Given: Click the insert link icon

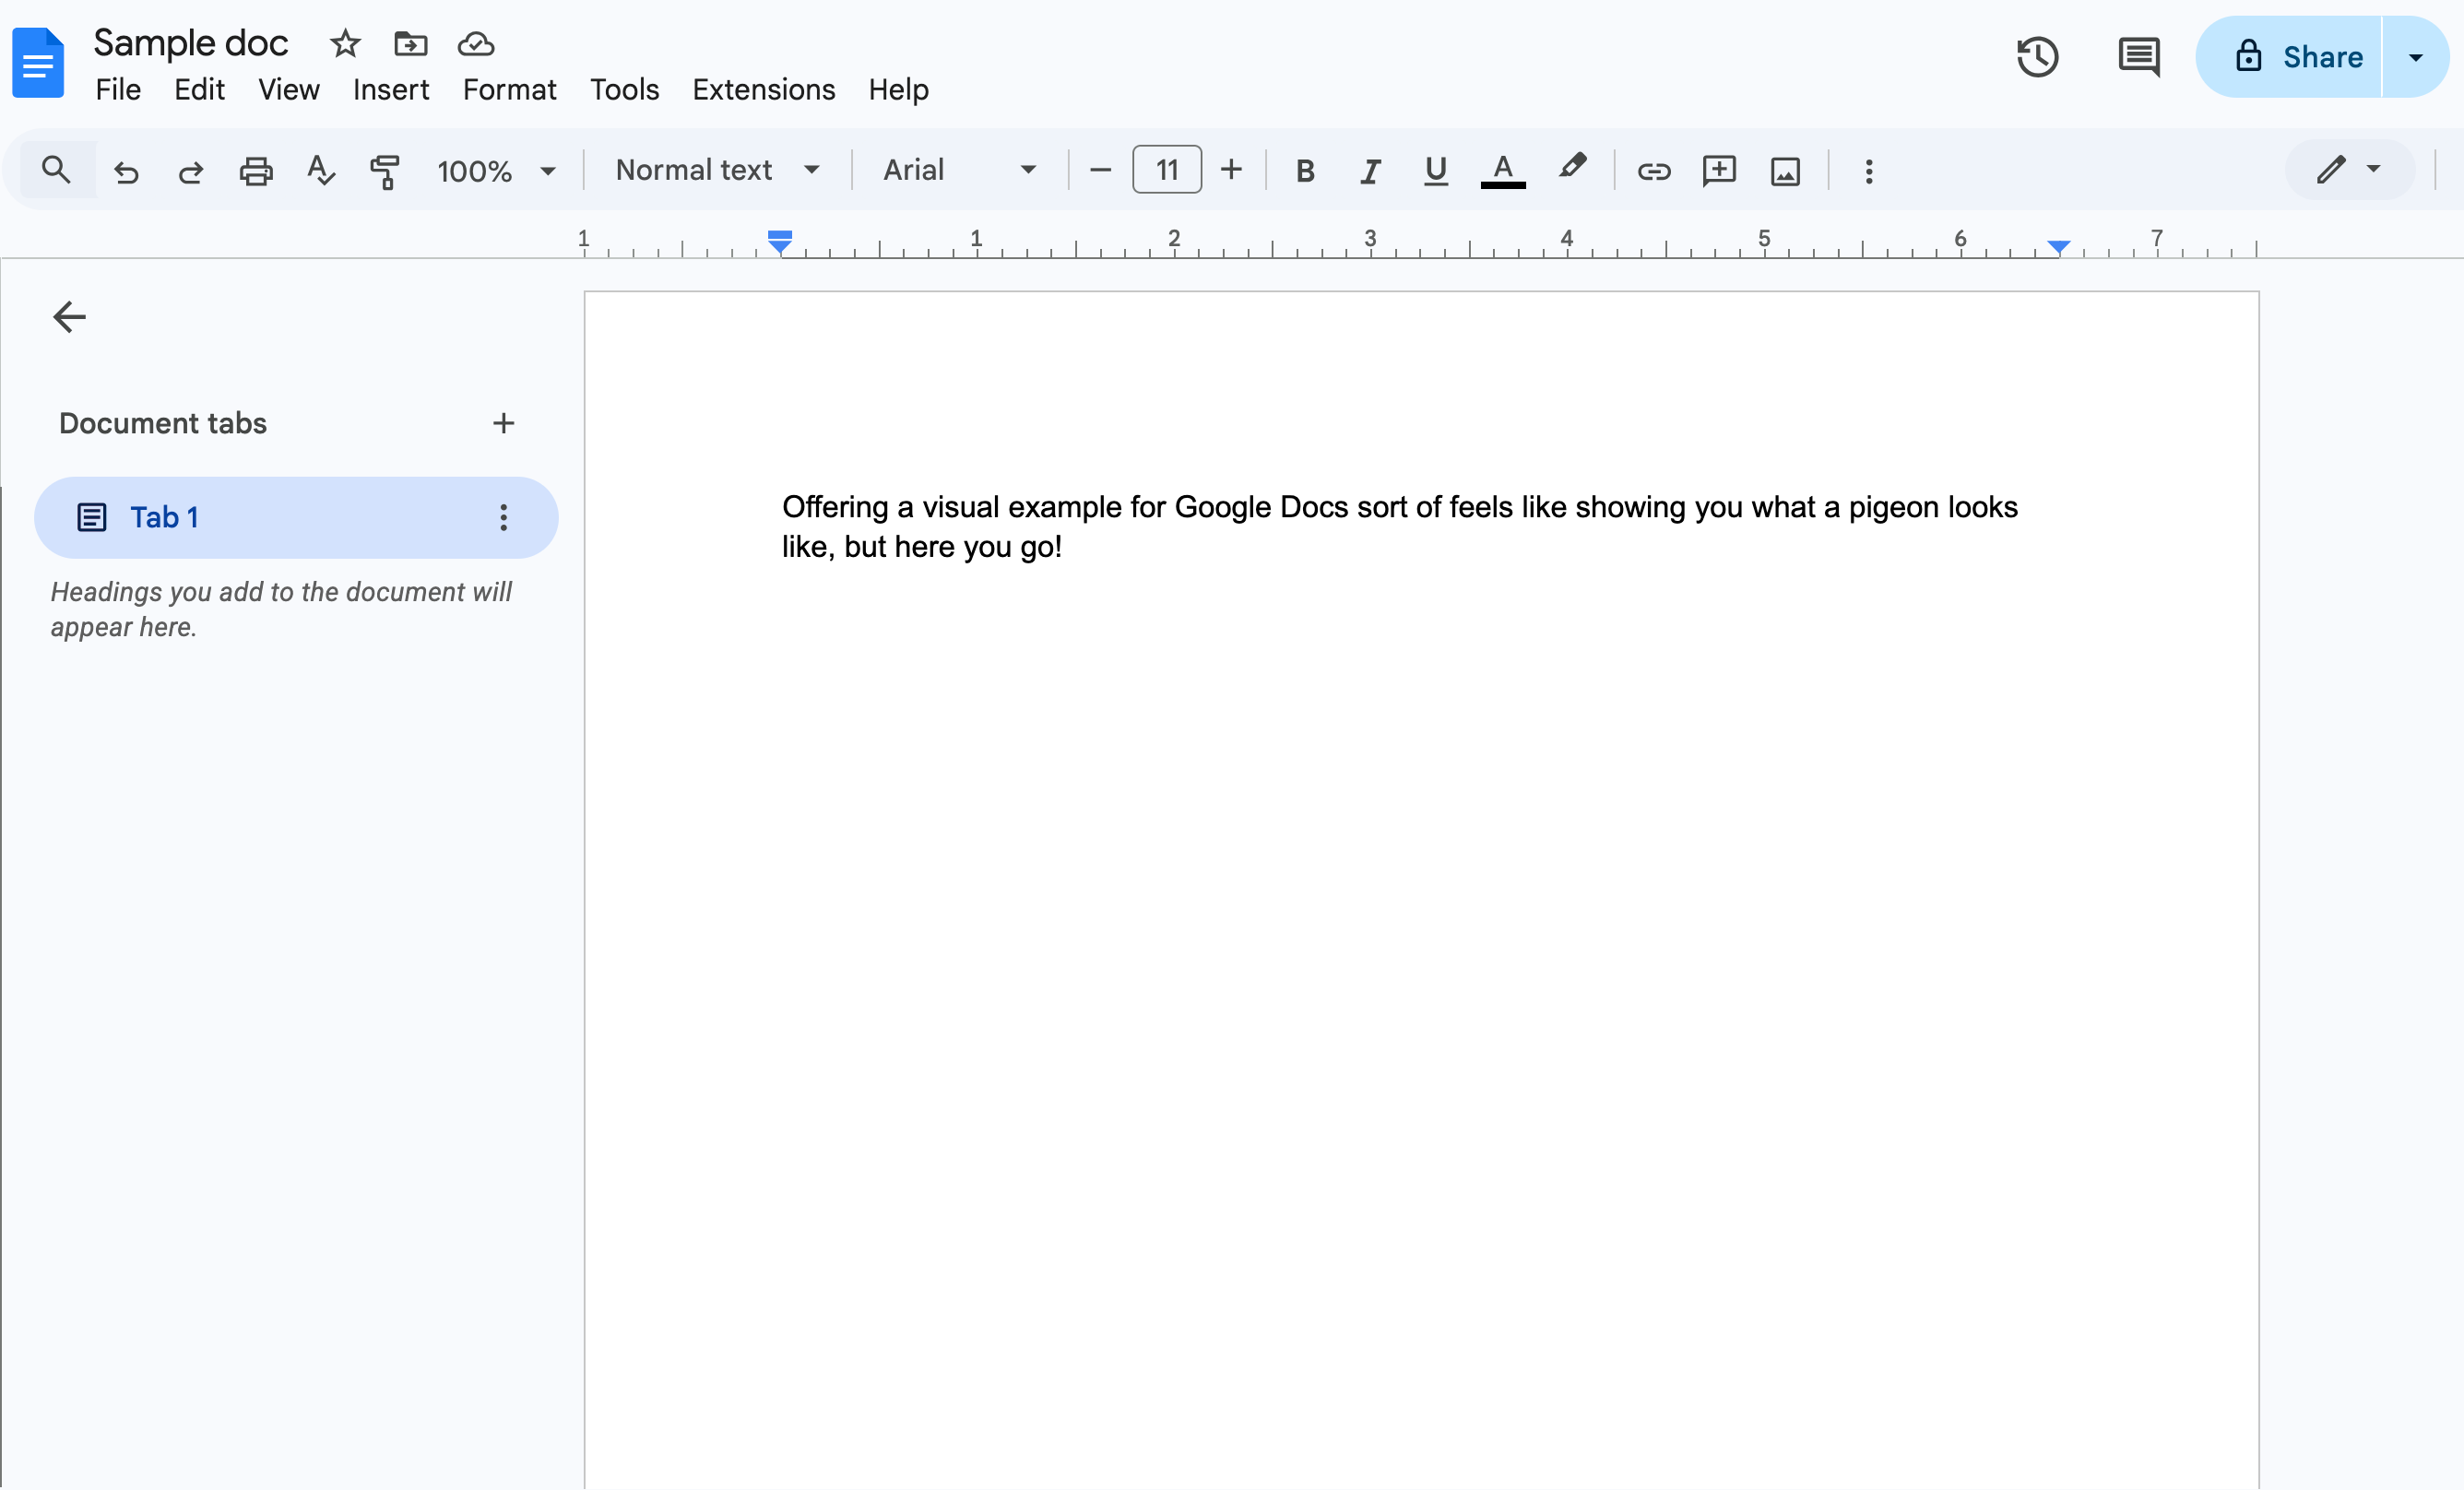Looking at the screenshot, I should 1653,171.
